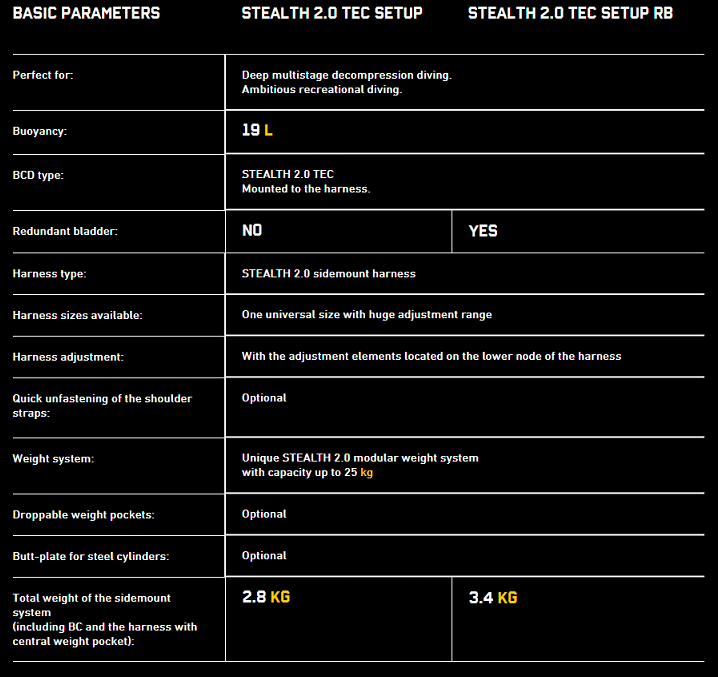Click the 3.4 KG total weight value
Screen dimensions: 718x677
point(493,598)
